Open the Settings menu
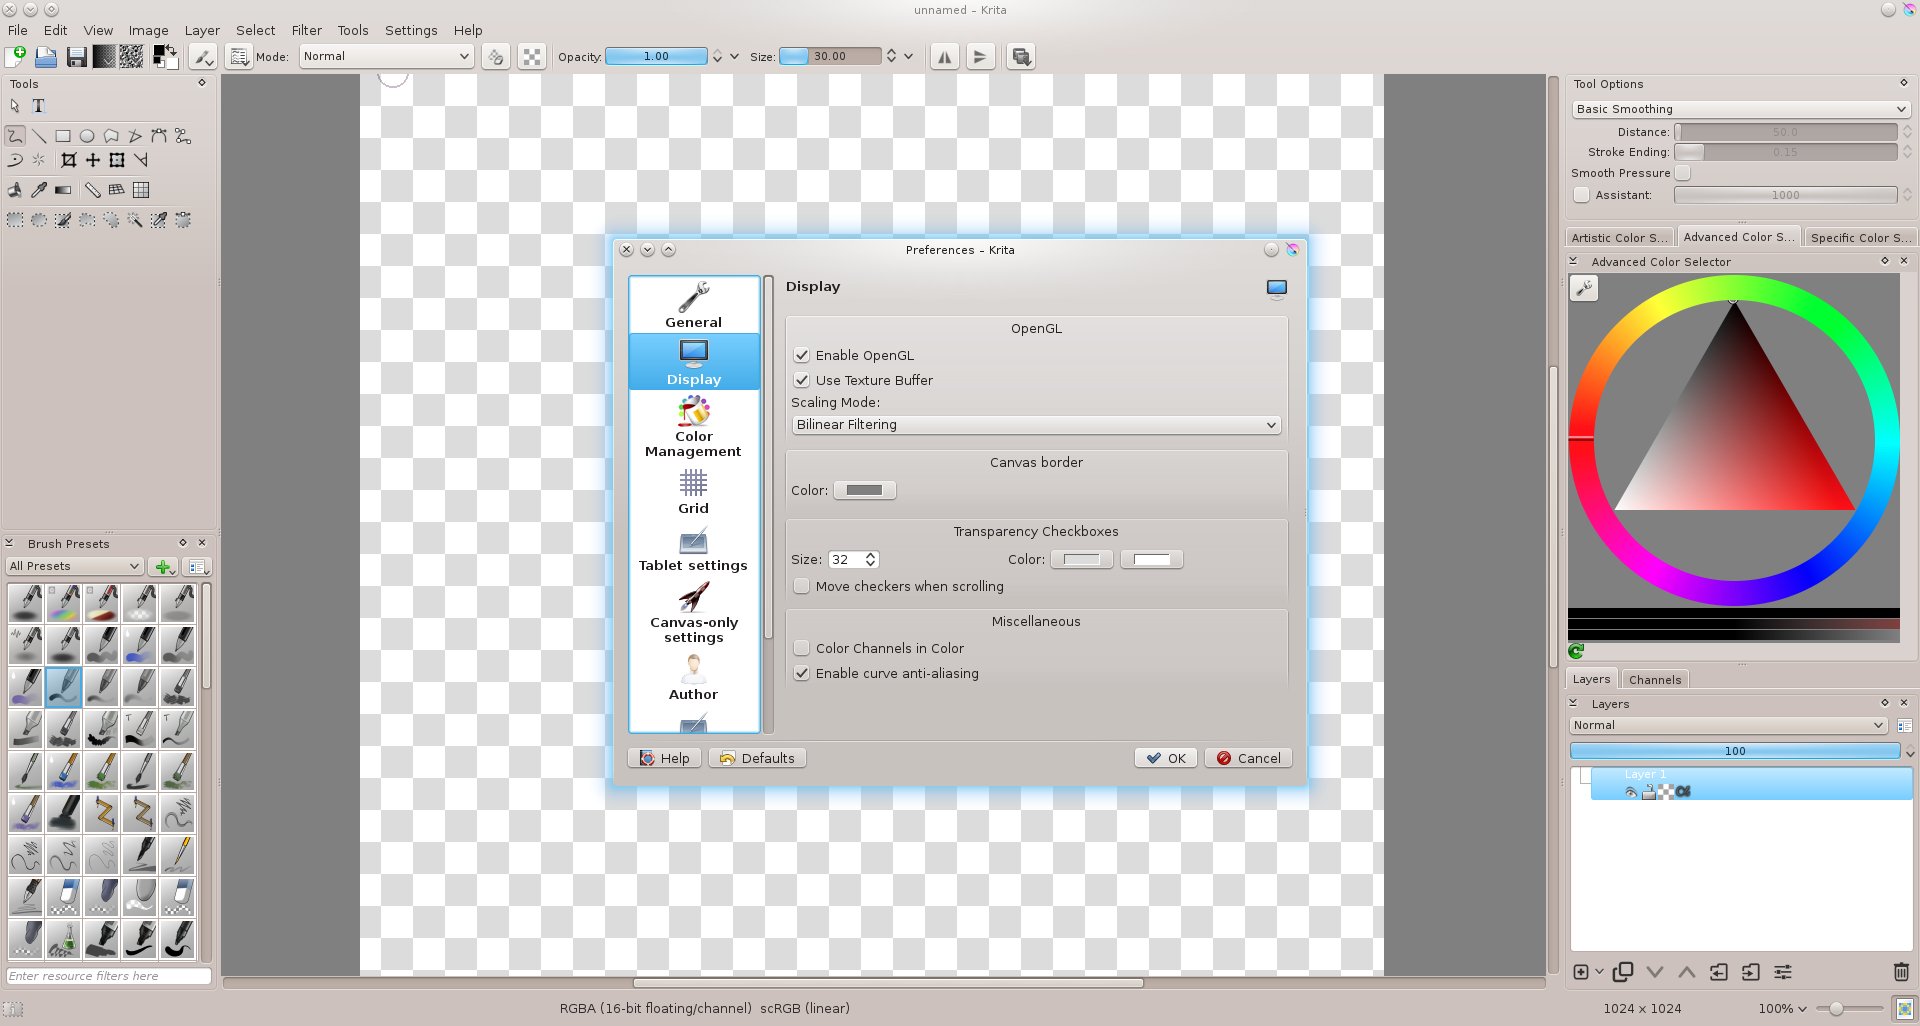1920x1026 pixels. (411, 31)
